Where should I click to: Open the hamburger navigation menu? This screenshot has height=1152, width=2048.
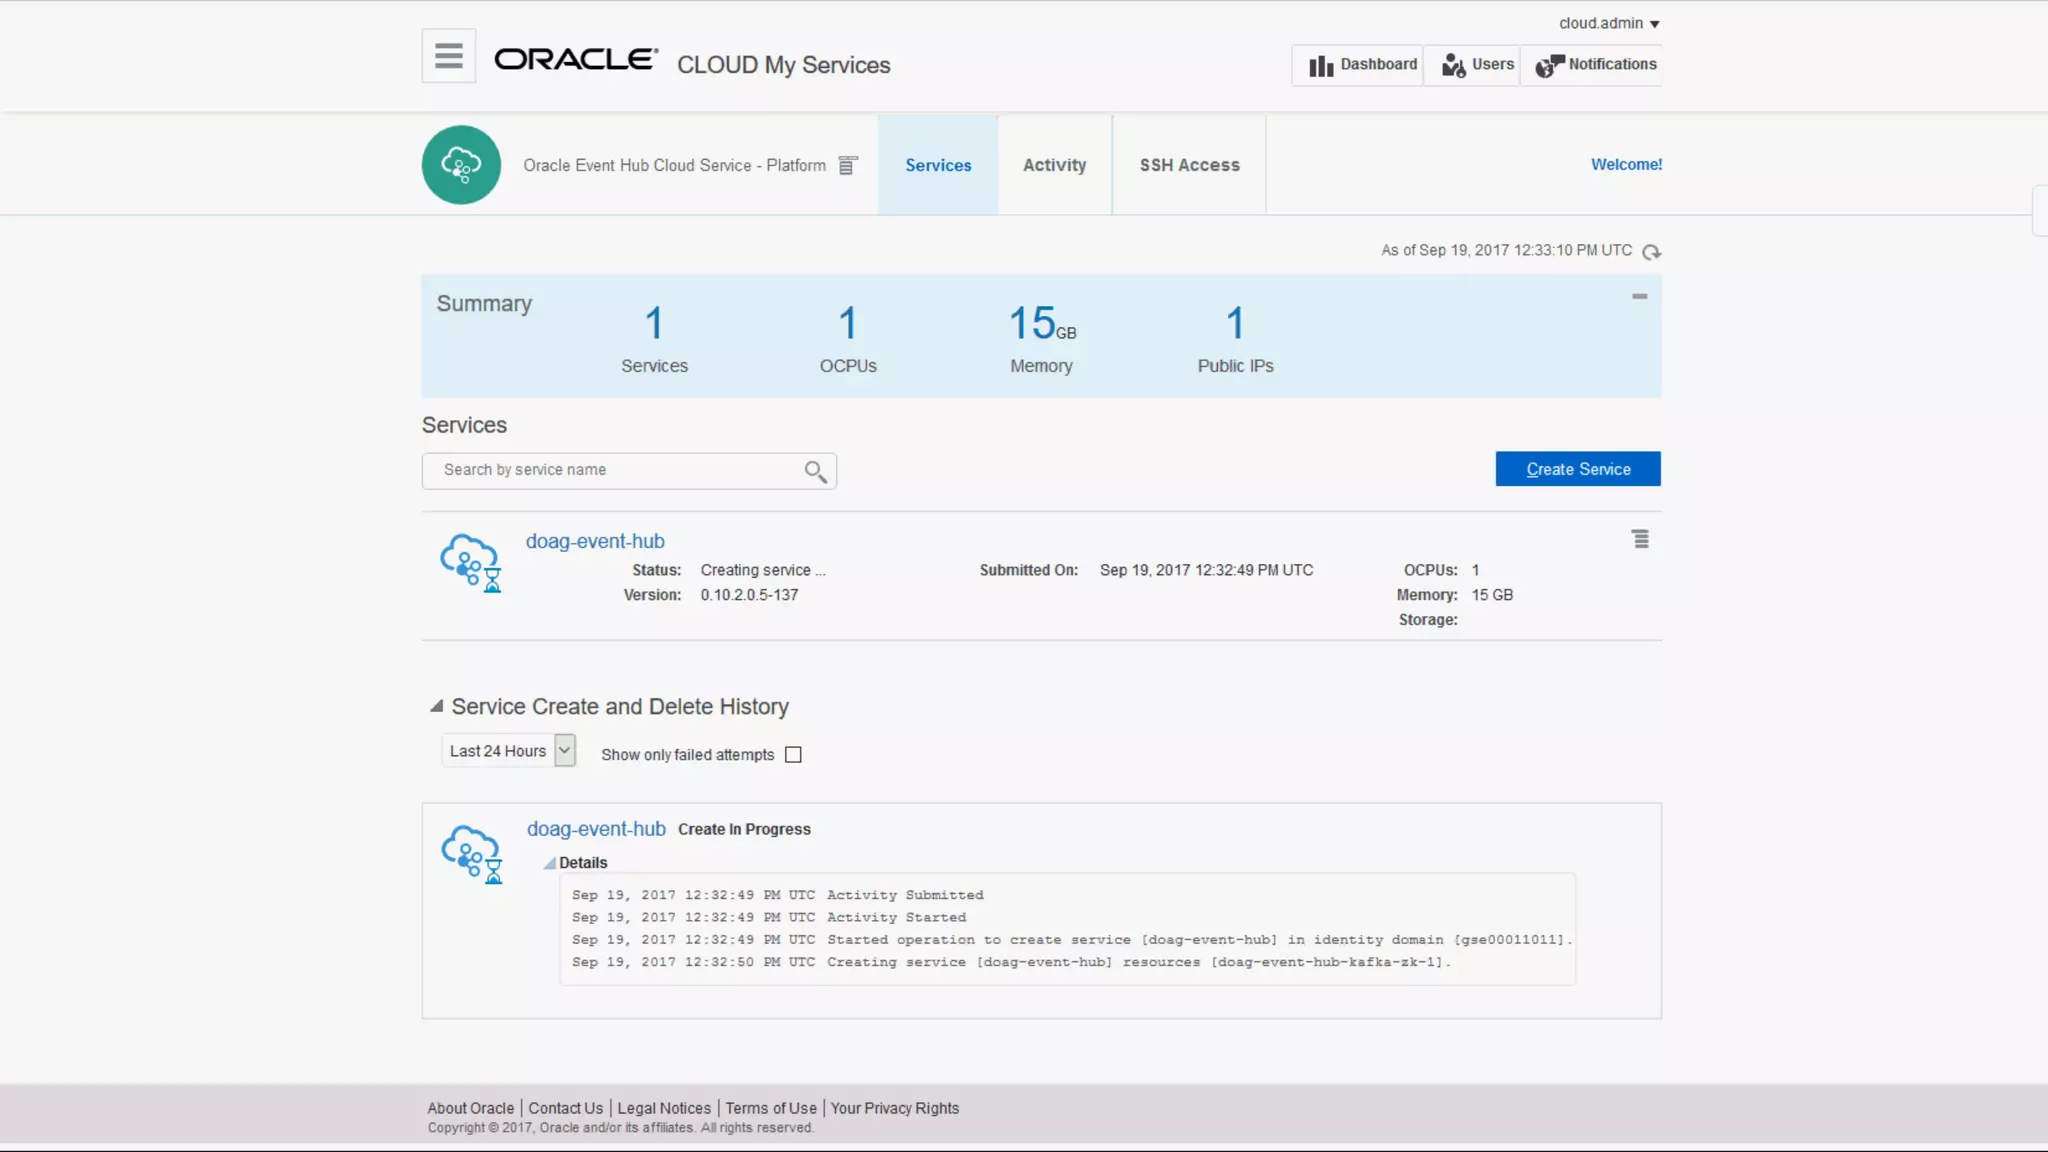pyautogui.click(x=448, y=56)
